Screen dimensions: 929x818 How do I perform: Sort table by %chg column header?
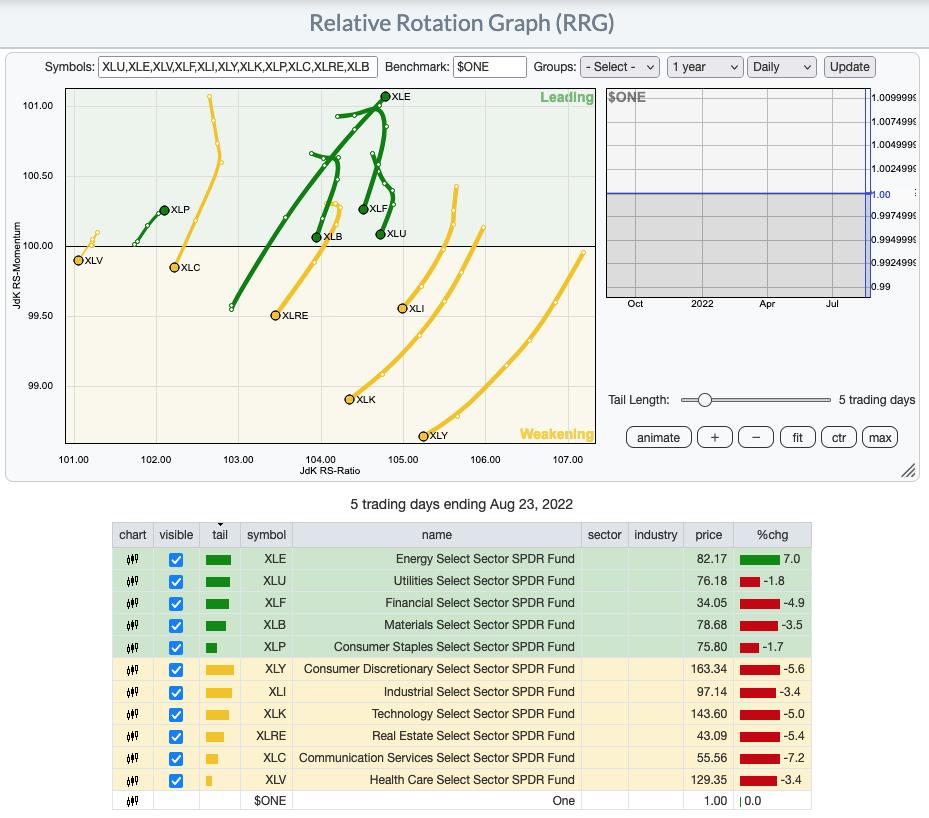(x=773, y=535)
